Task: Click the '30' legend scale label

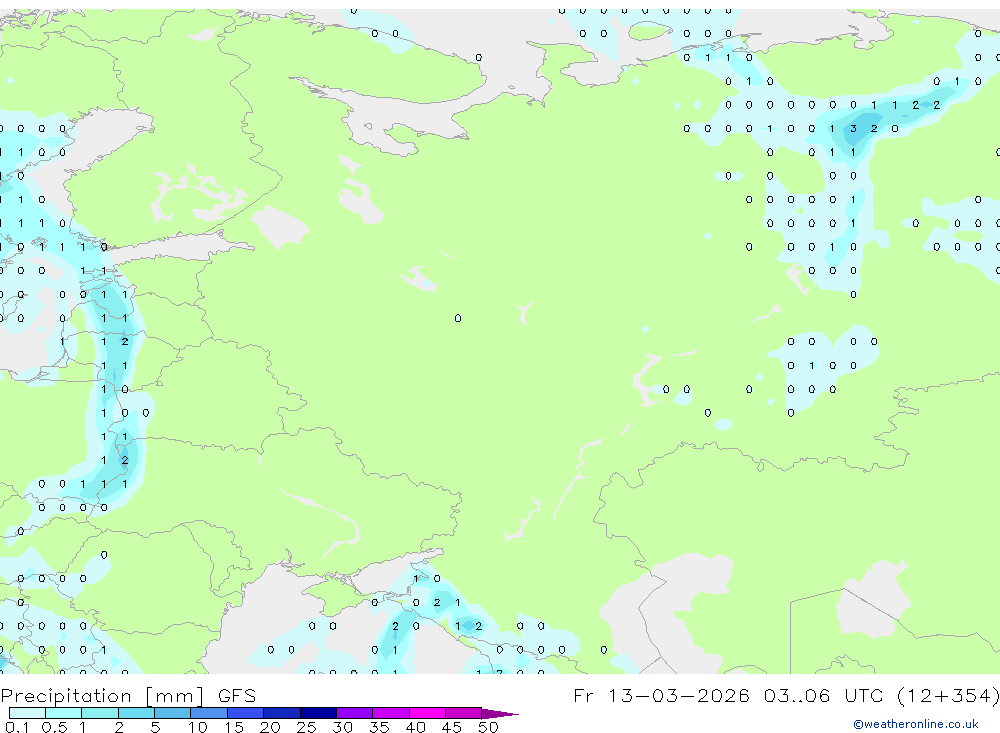Action: tap(342, 727)
